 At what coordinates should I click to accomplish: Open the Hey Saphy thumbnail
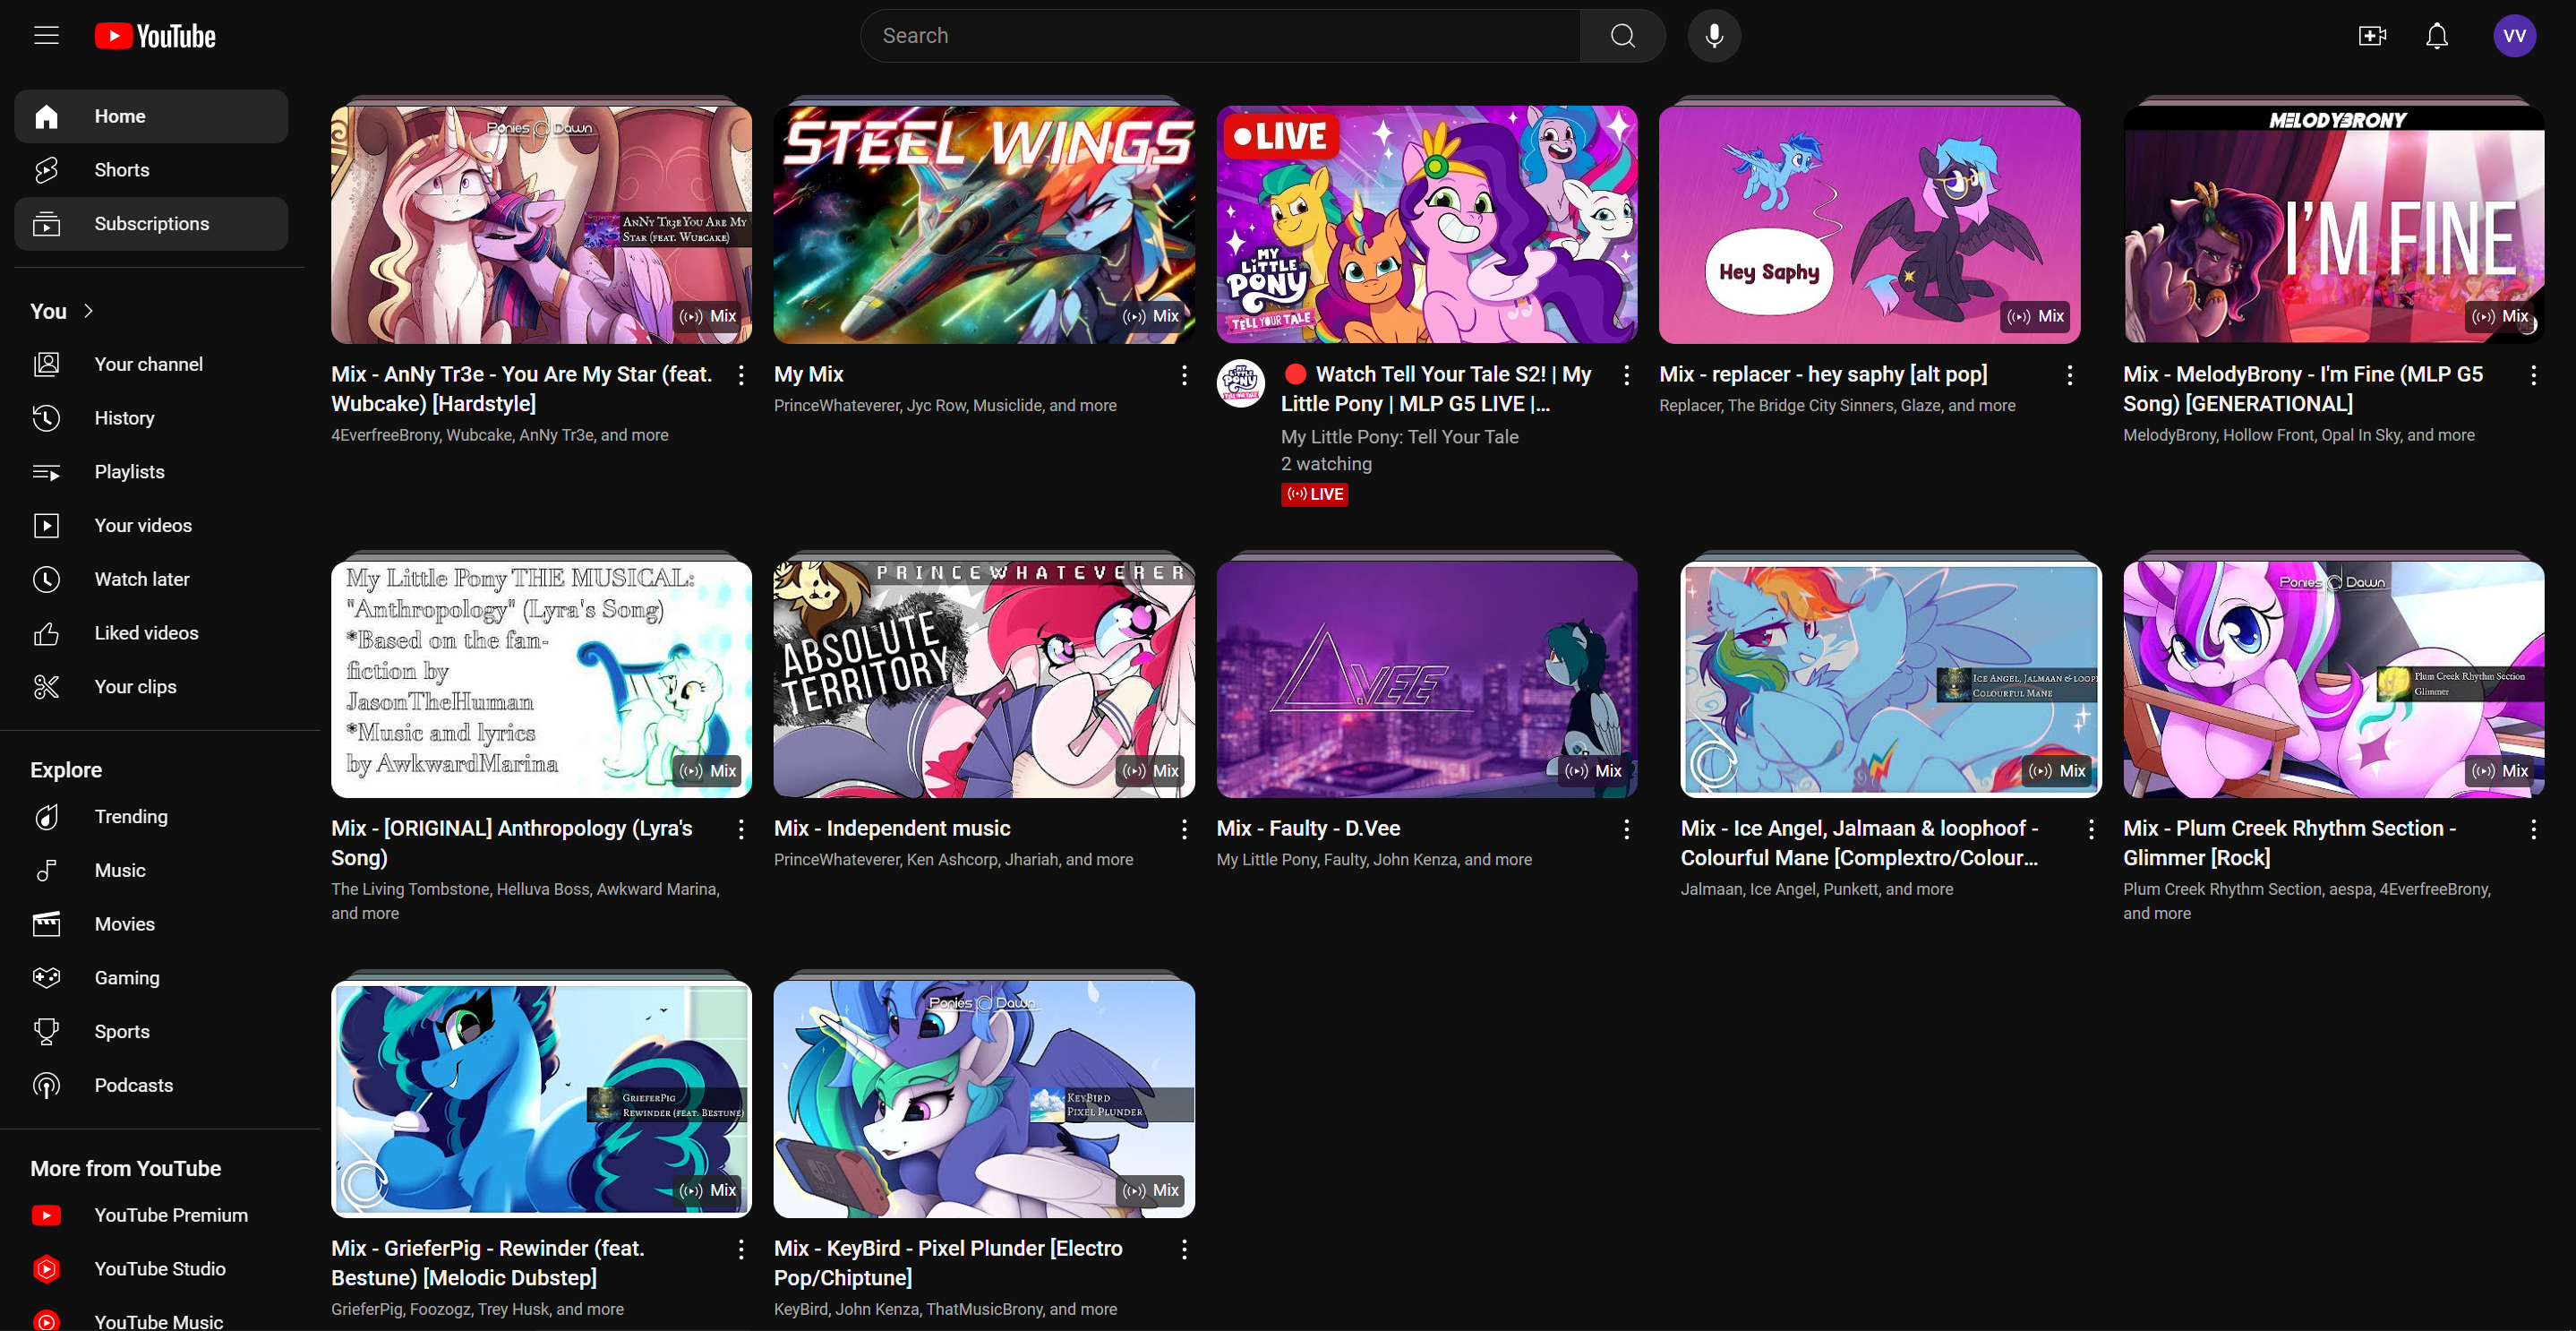[1870, 225]
